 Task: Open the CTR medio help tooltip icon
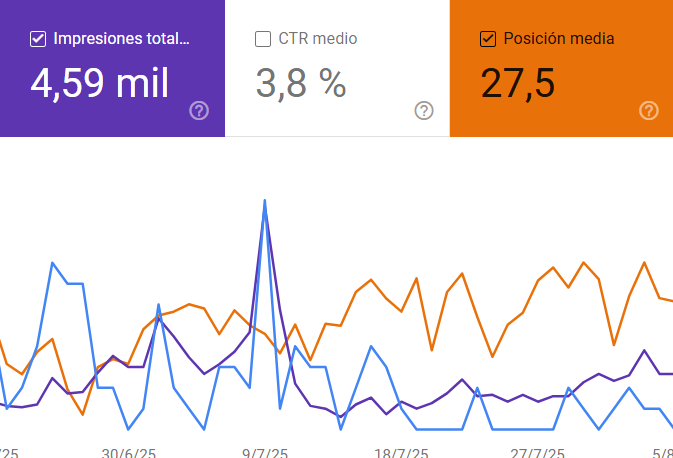(x=424, y=110)
